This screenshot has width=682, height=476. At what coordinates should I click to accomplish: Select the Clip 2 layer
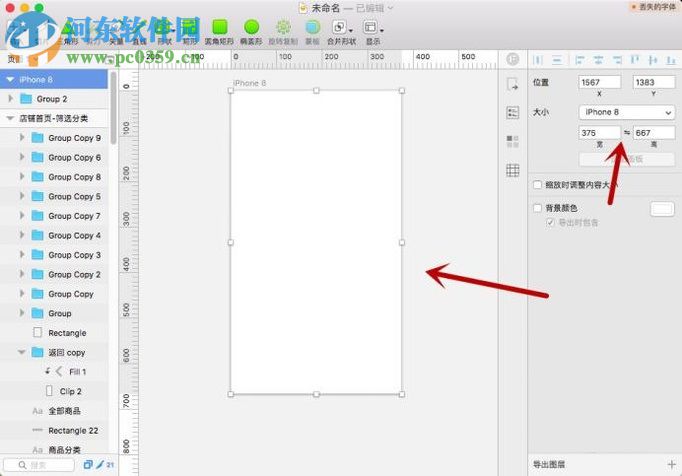[x=54, y=391]
